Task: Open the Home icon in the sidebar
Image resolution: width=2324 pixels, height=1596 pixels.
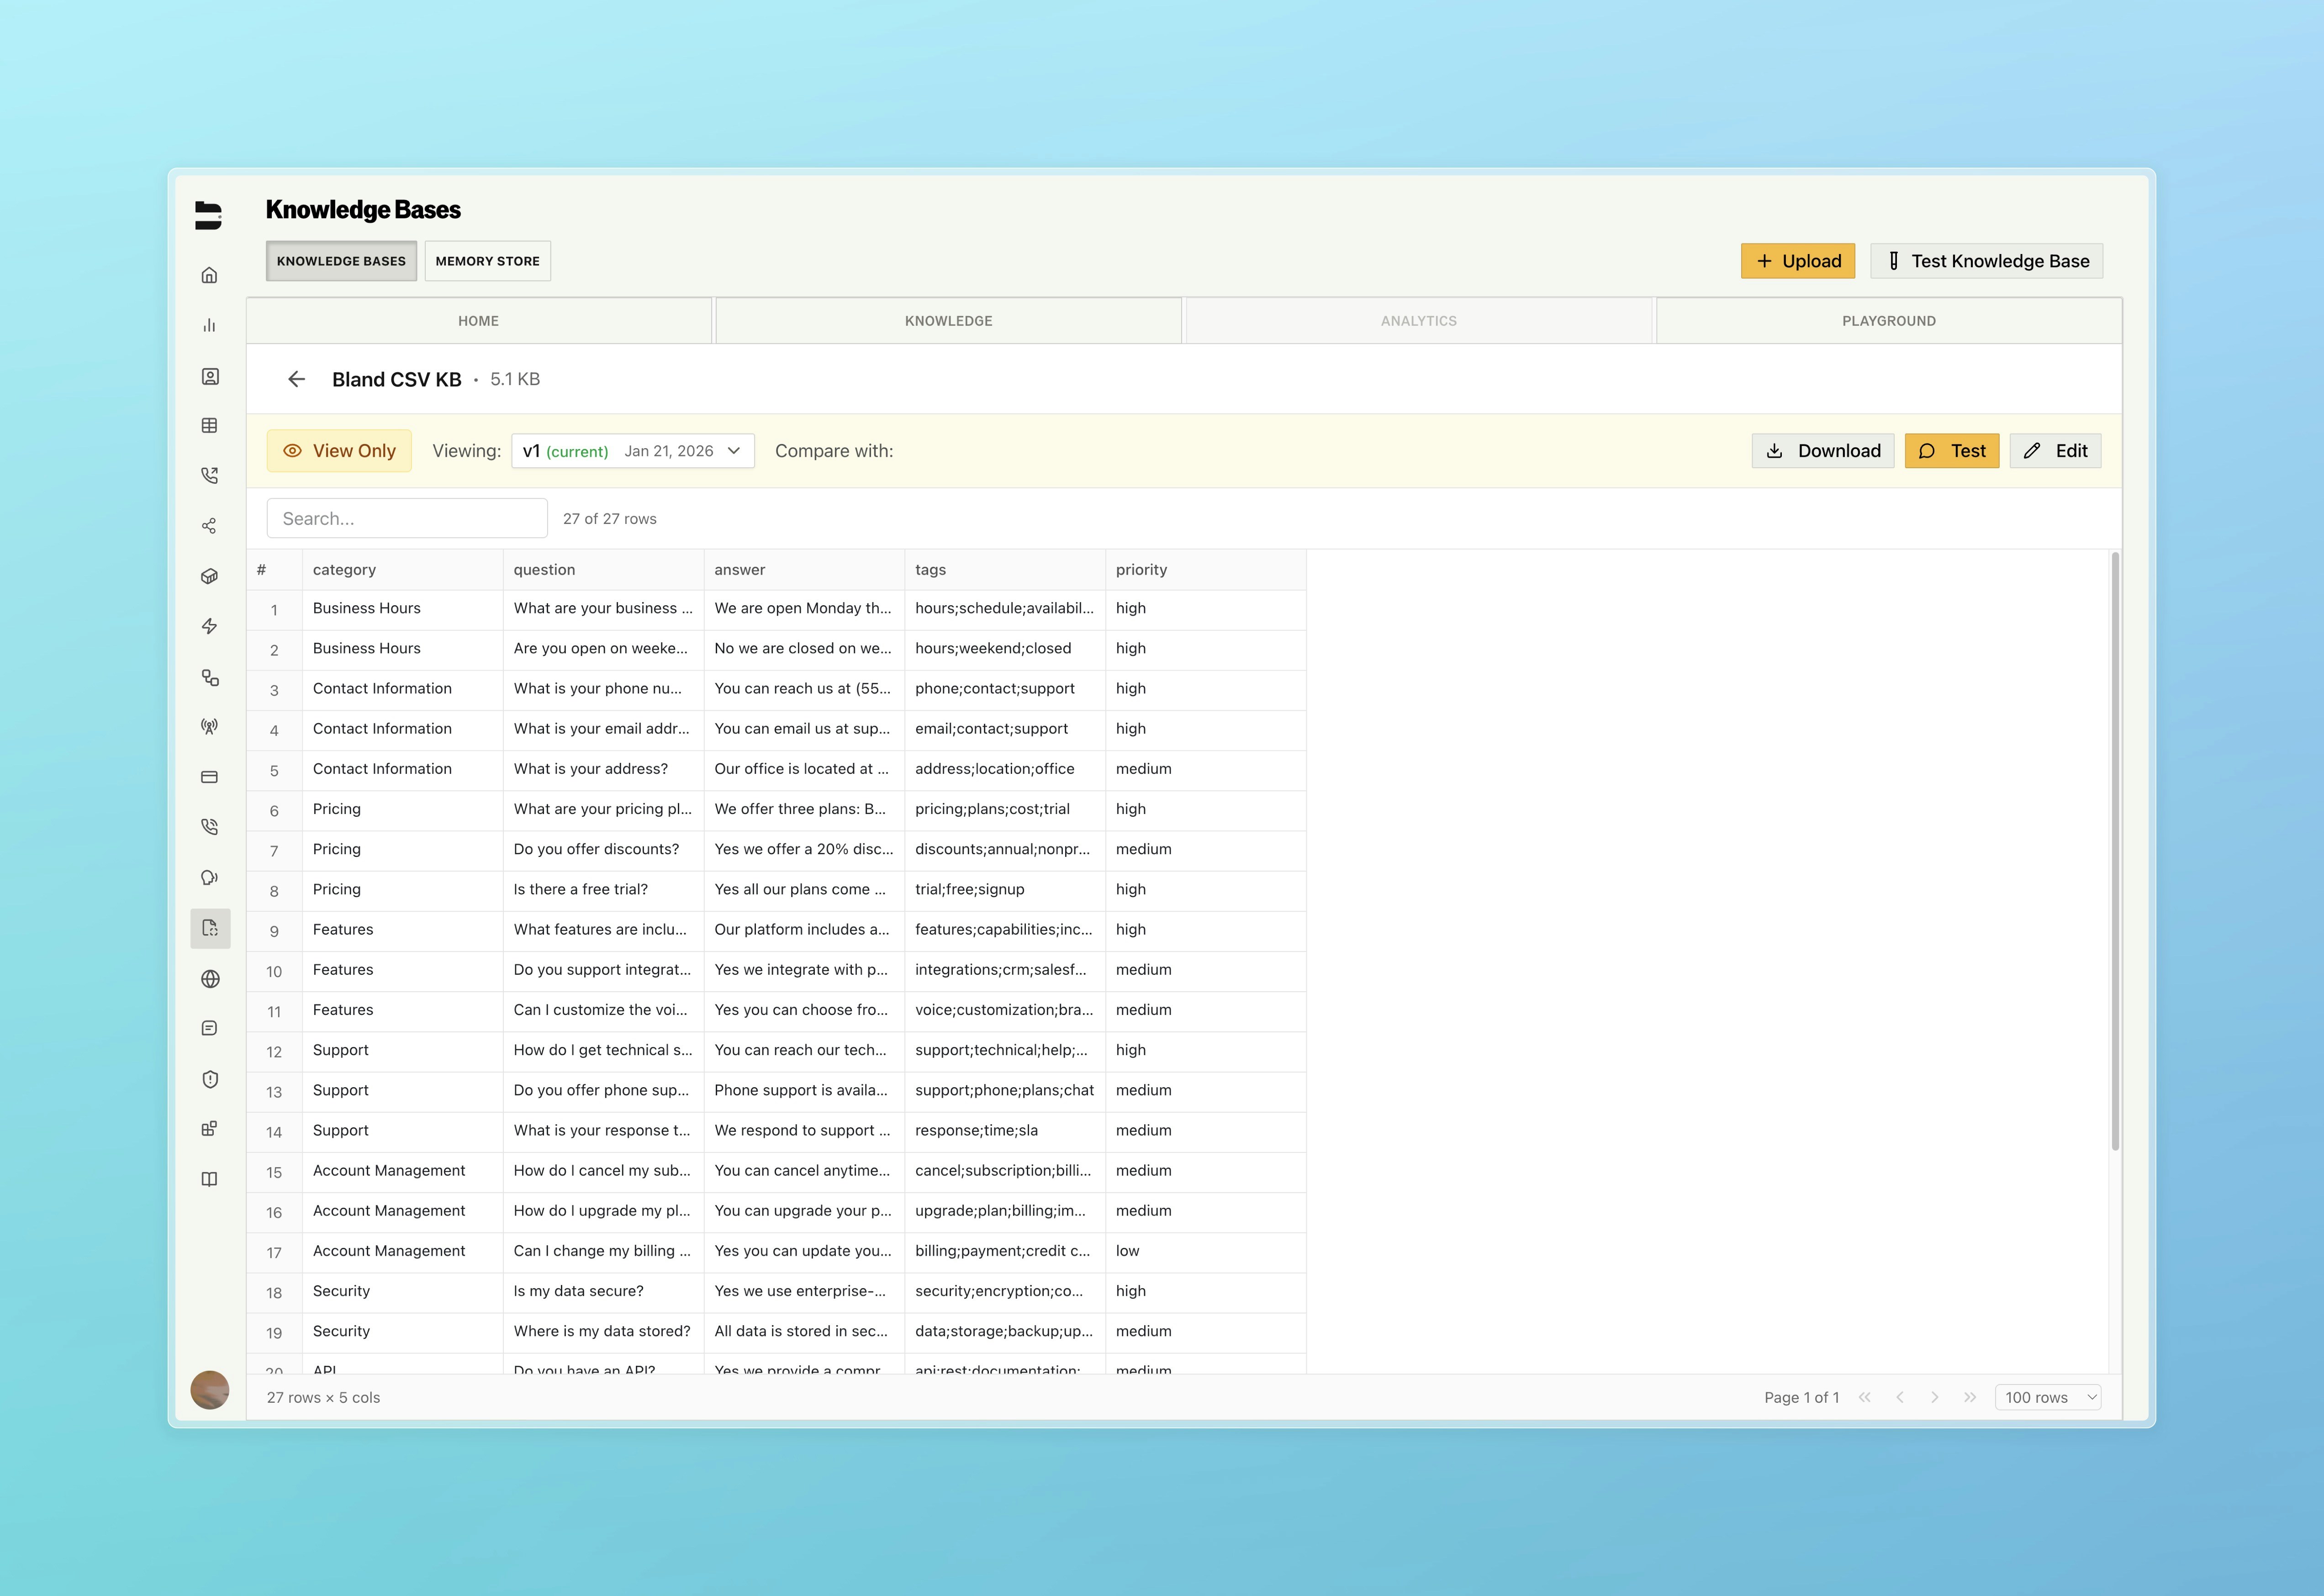Action: (210, 274)
